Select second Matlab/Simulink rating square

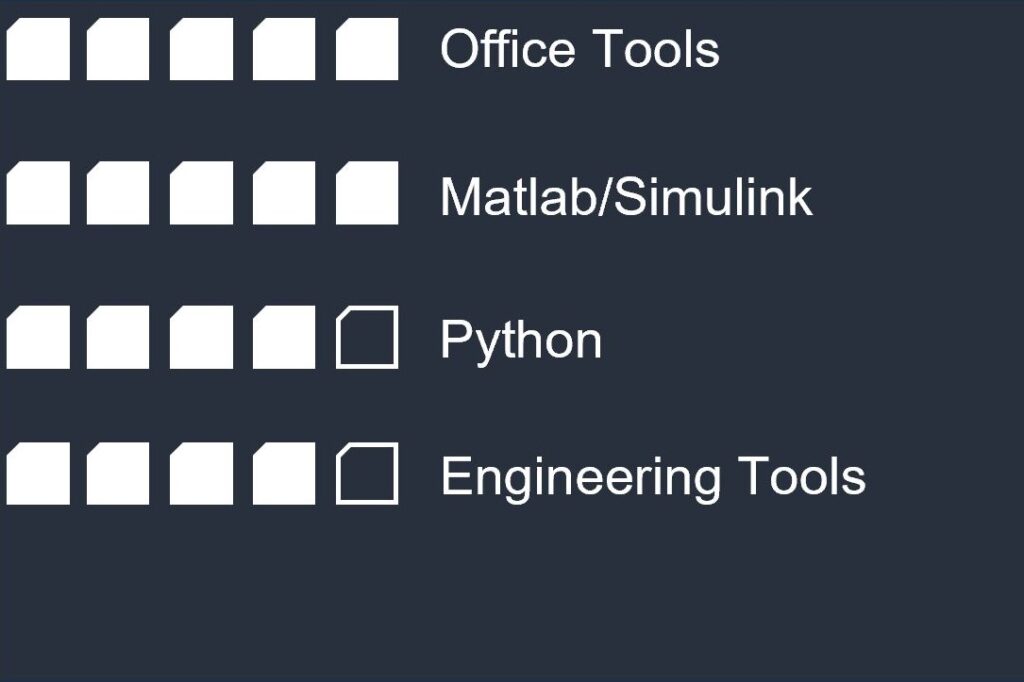pyautogui.click(x=118, y=193)
